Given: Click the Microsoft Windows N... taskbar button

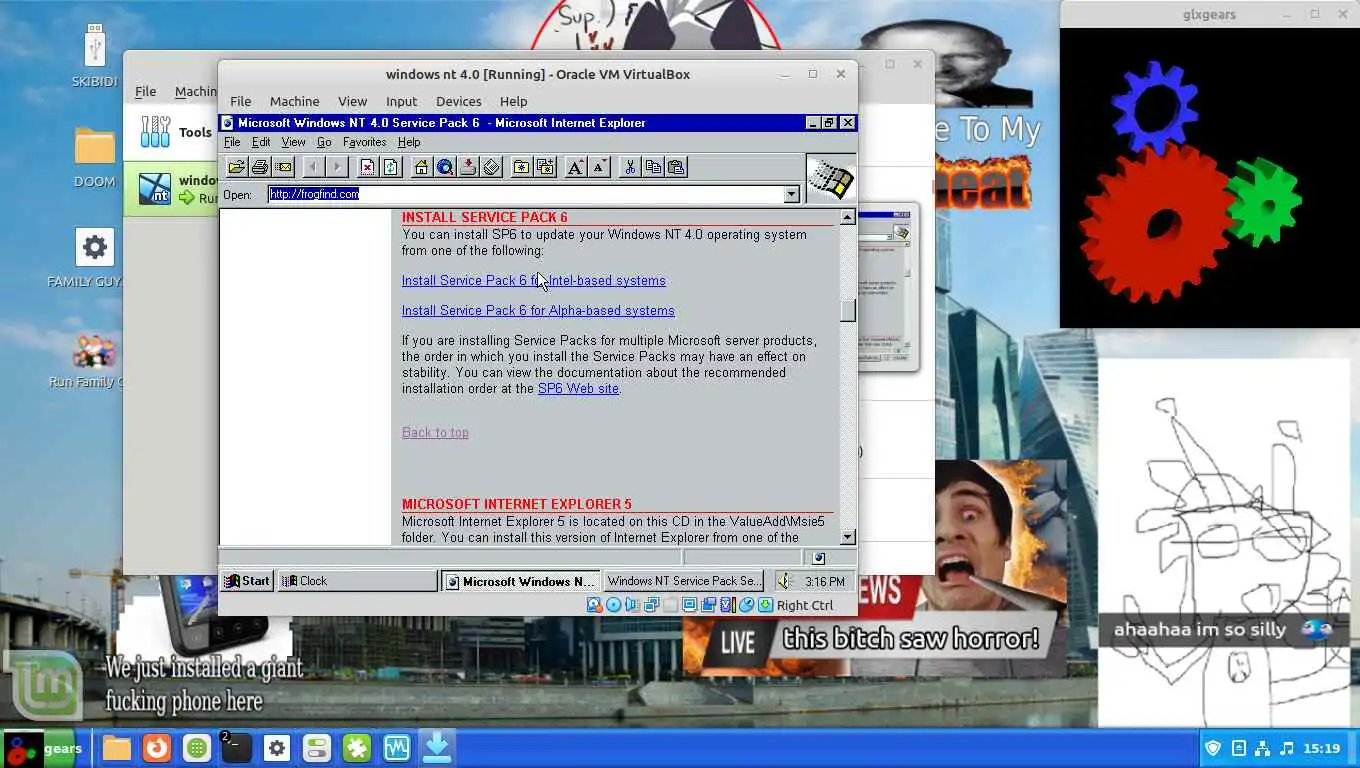Looking at the screenshot, I should 521,581.
